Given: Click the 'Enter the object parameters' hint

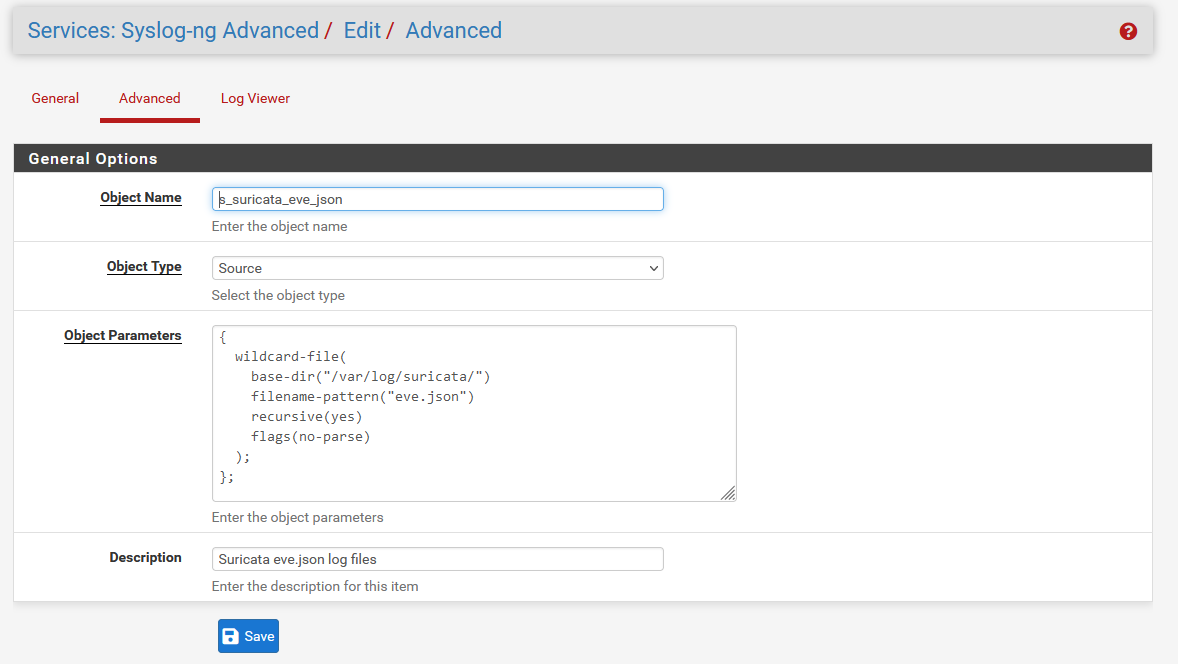Looking at the screenshot, I should [298, 518].
